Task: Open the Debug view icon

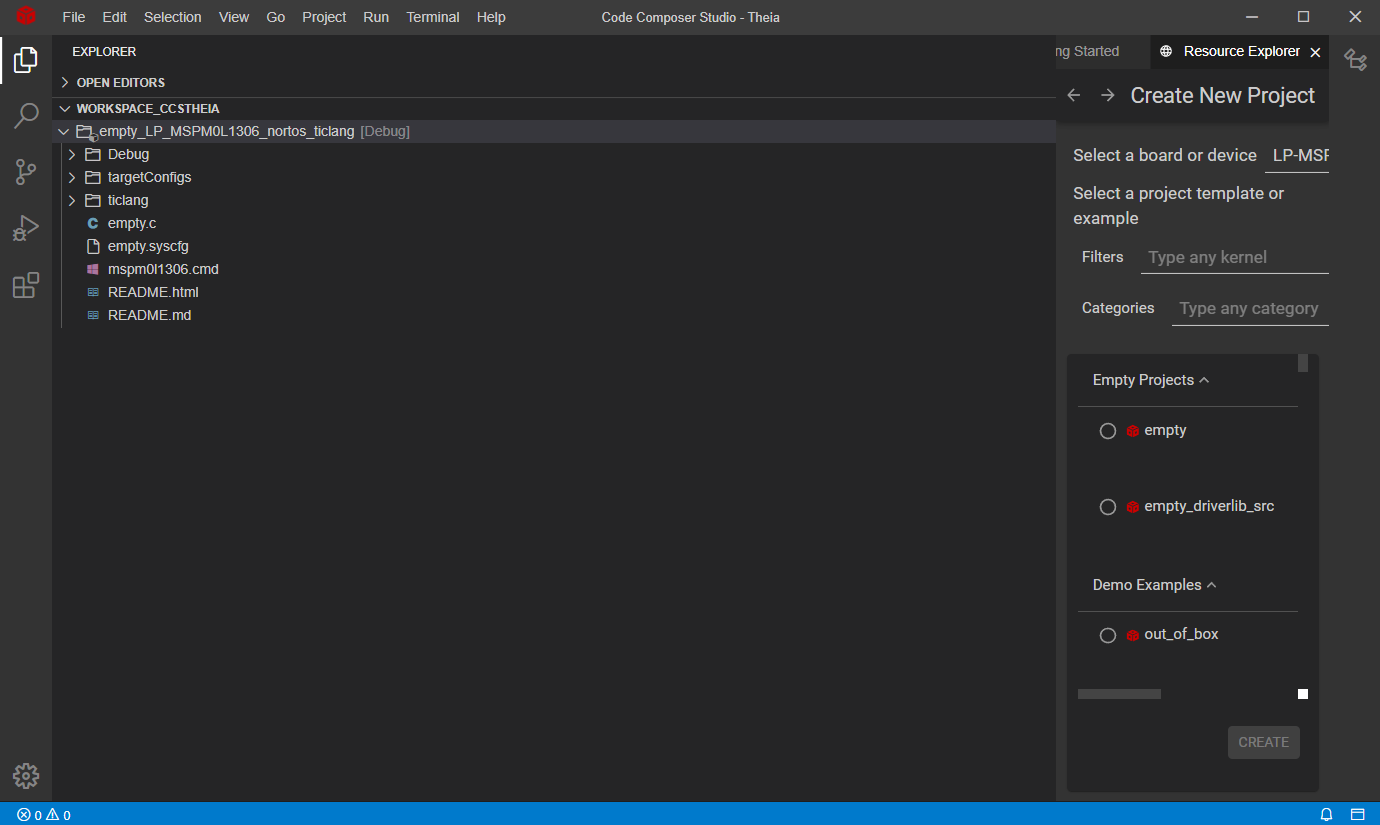Action: (x=26, y=229)
